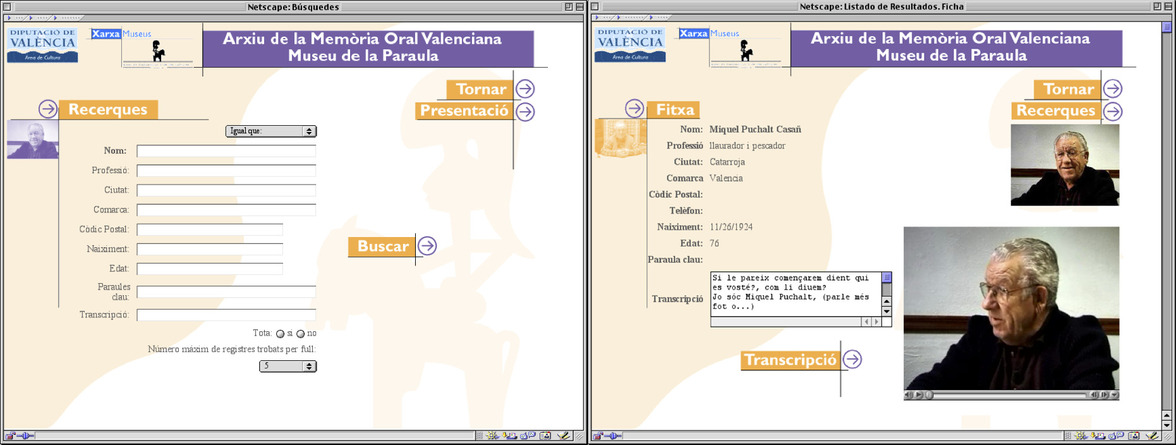Click the Ciutat input field
The image size is (1176, 445).
(x=226, y=190)
